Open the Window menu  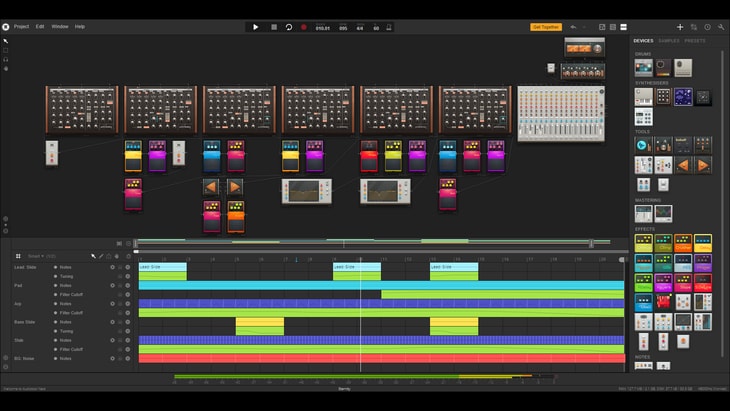coord(60,27)
